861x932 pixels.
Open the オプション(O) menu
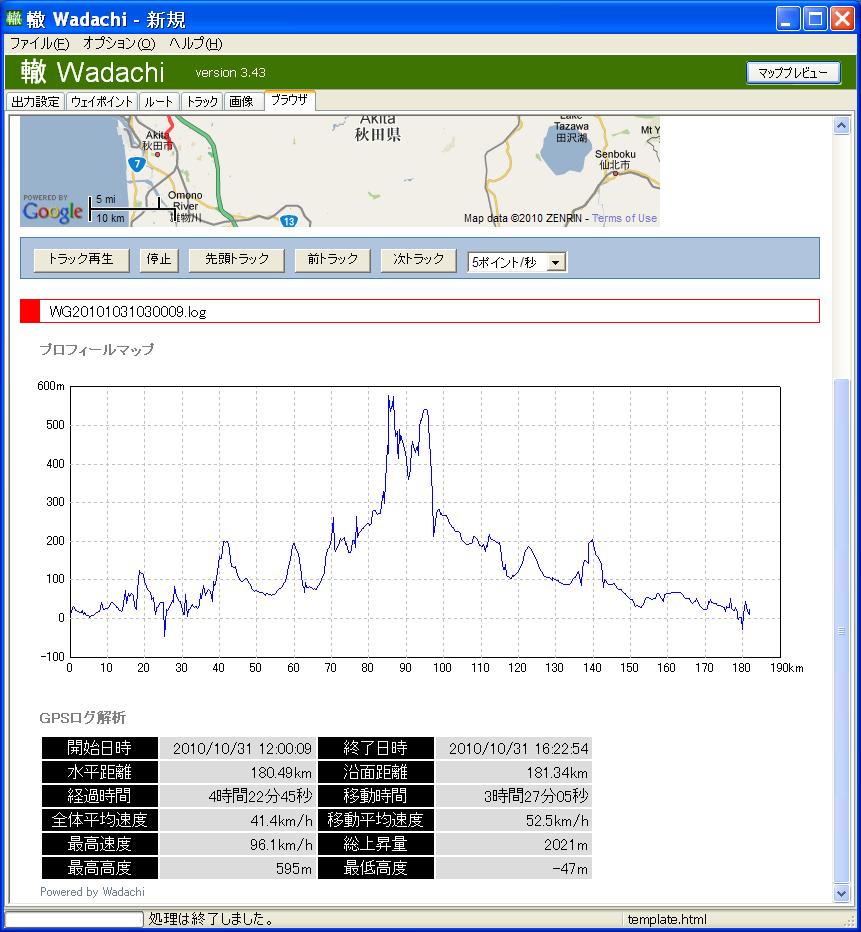pos(119,43)
